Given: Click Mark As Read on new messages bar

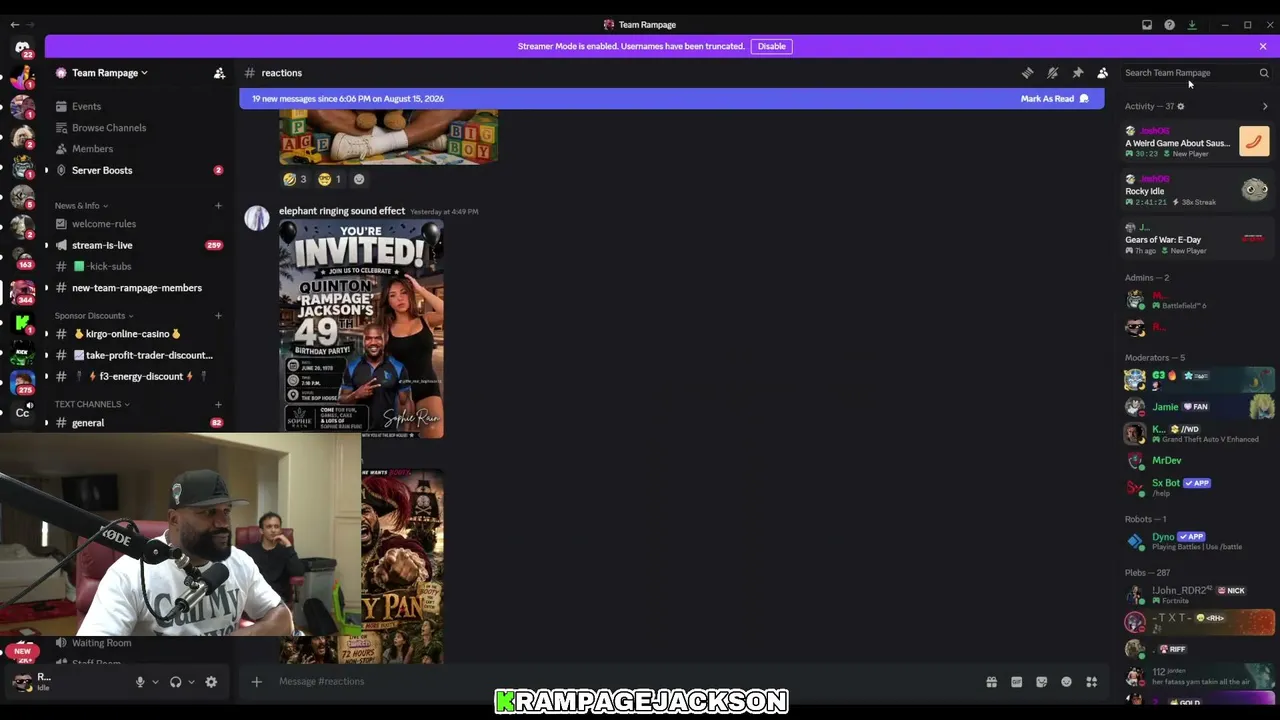Looking at the screenshot, I should click(1054, 99).
